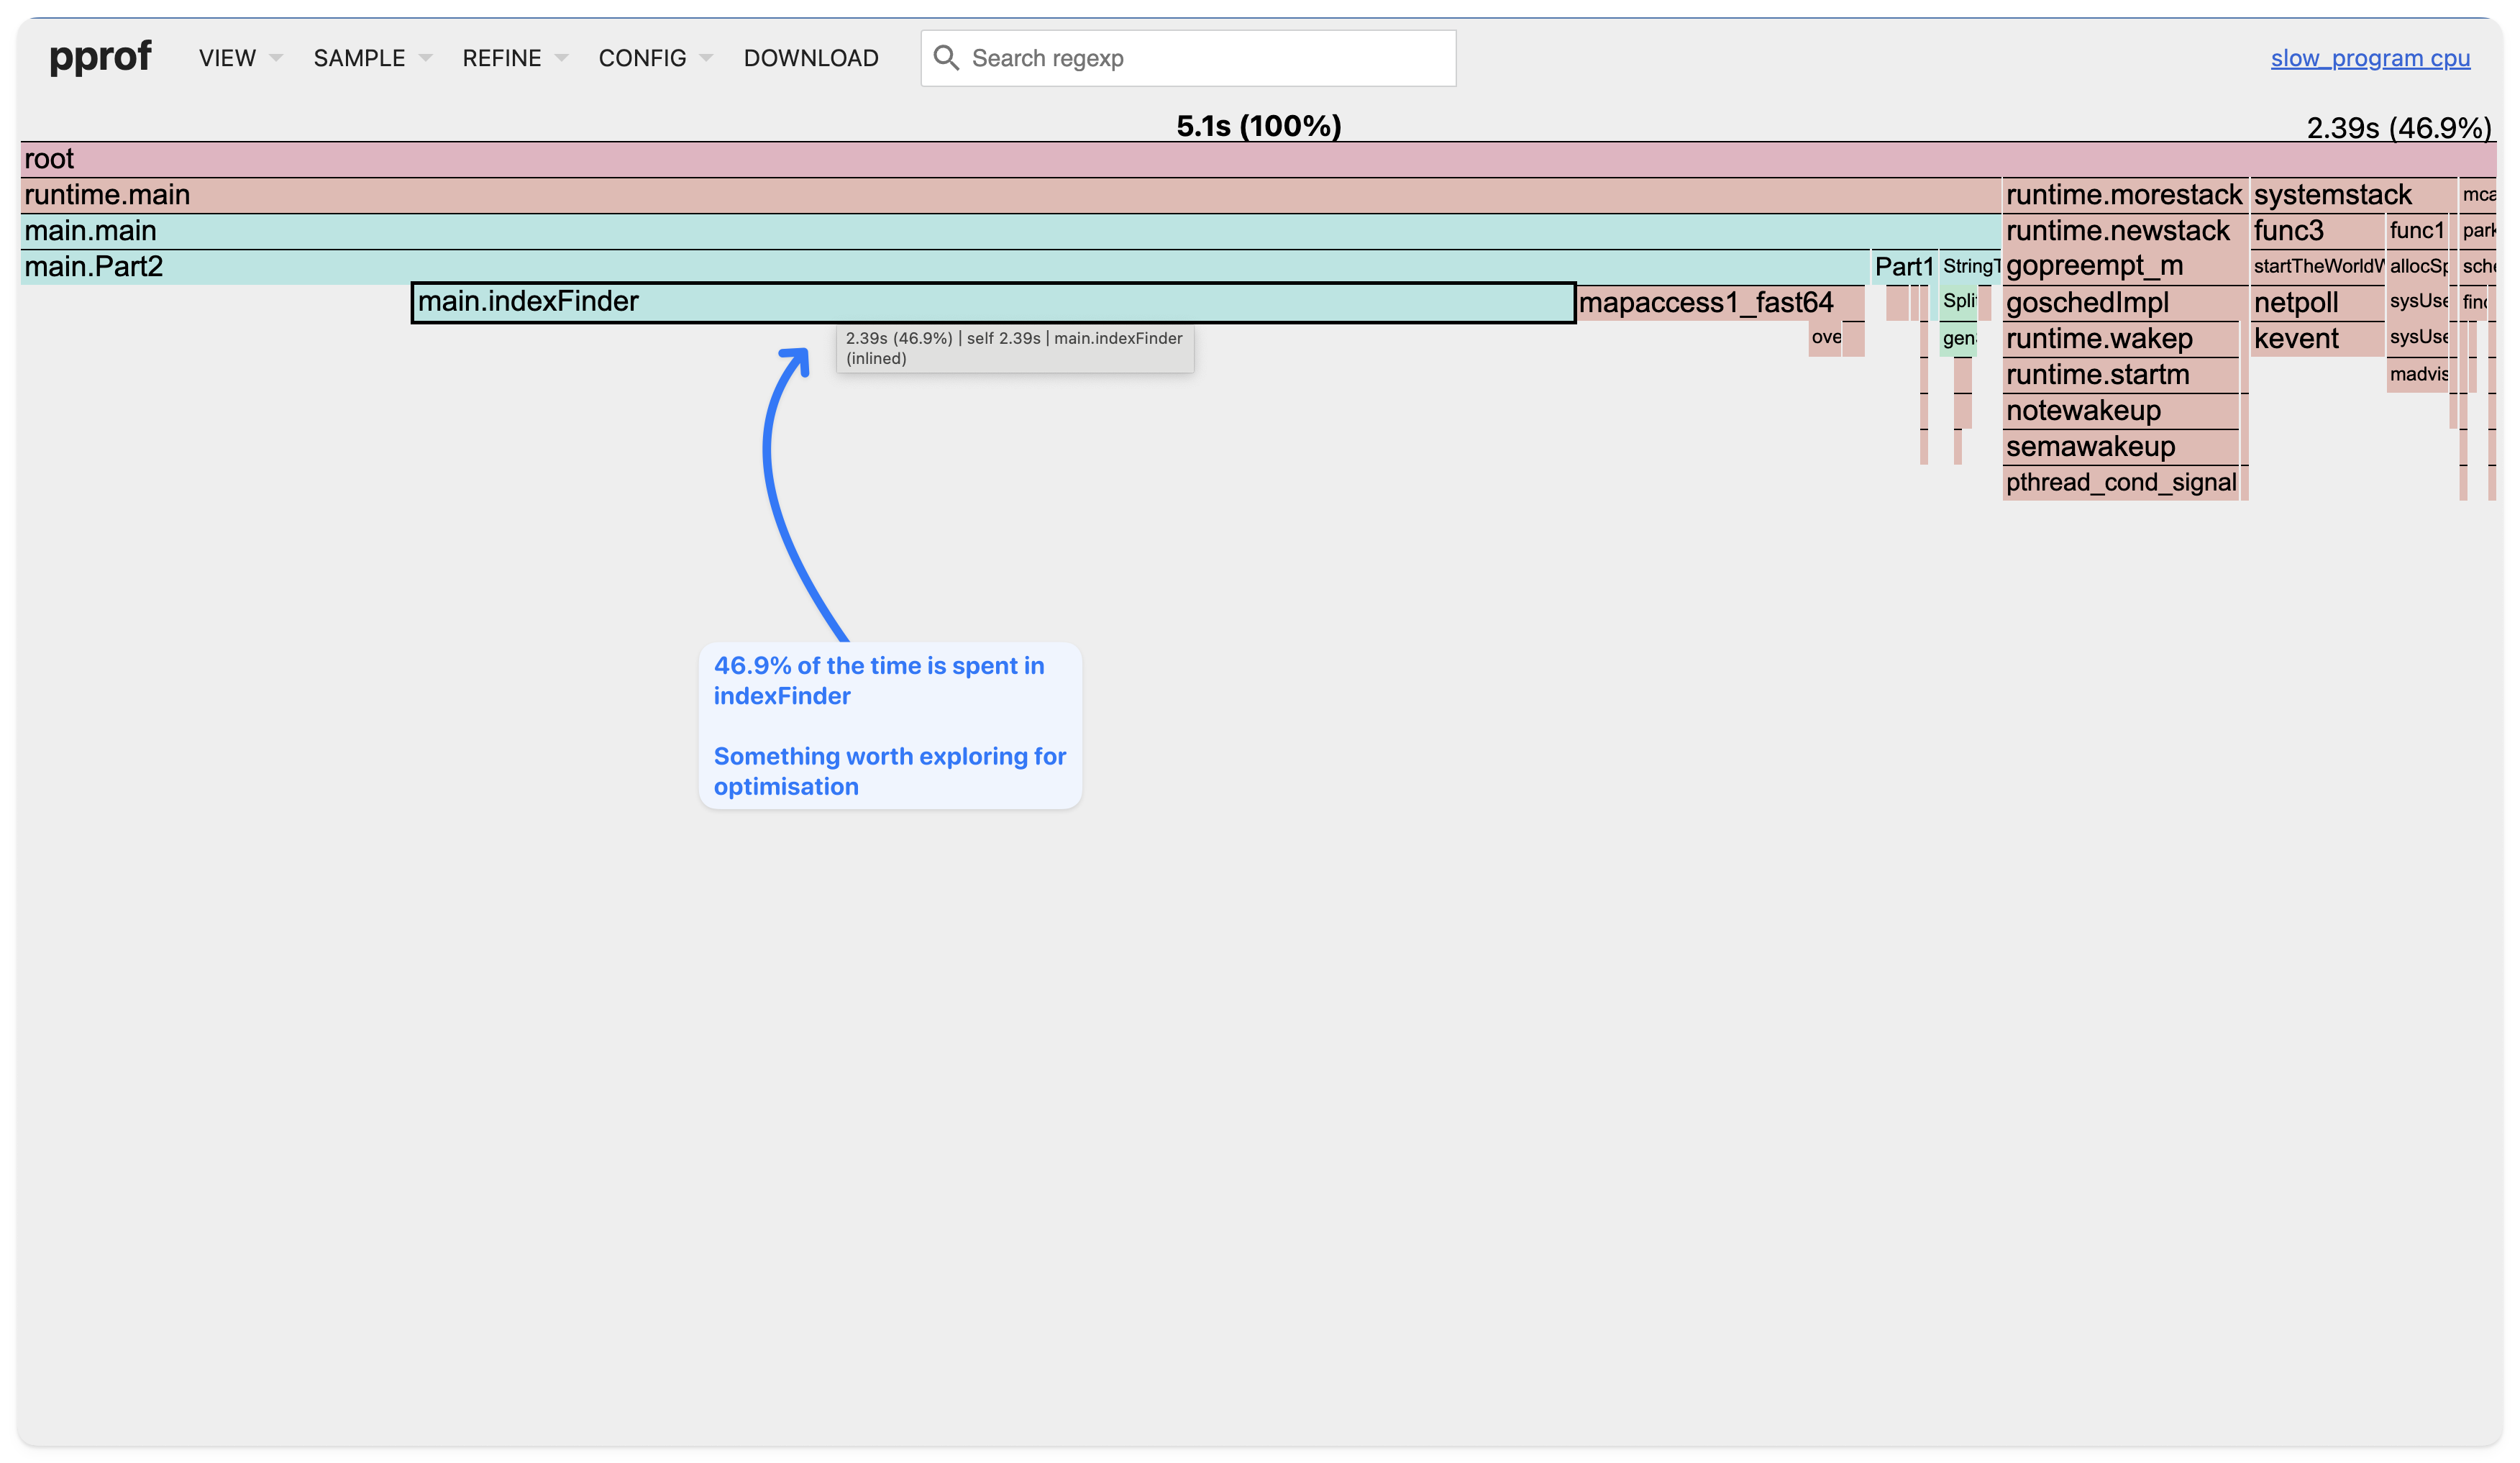Select the main.indexFinder frame

pos(993,302)
